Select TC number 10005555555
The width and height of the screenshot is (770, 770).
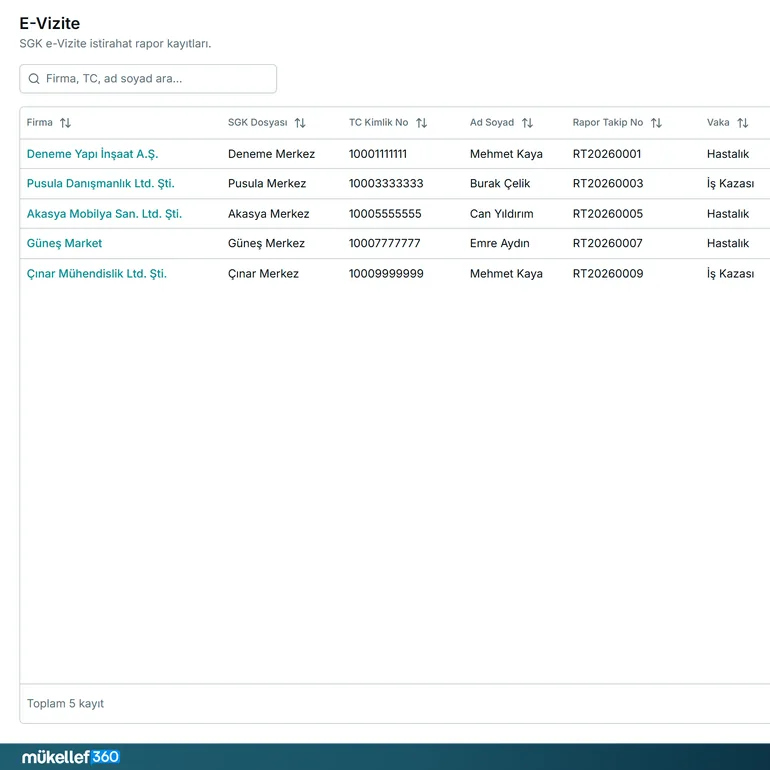pos(385,214)
